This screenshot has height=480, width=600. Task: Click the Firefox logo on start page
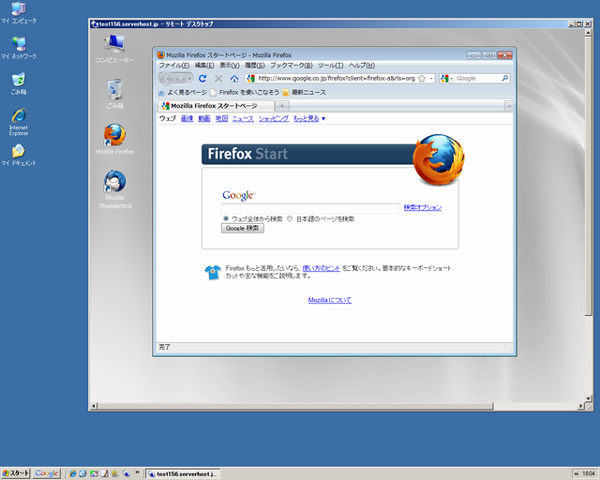click(x=439, y=159)
